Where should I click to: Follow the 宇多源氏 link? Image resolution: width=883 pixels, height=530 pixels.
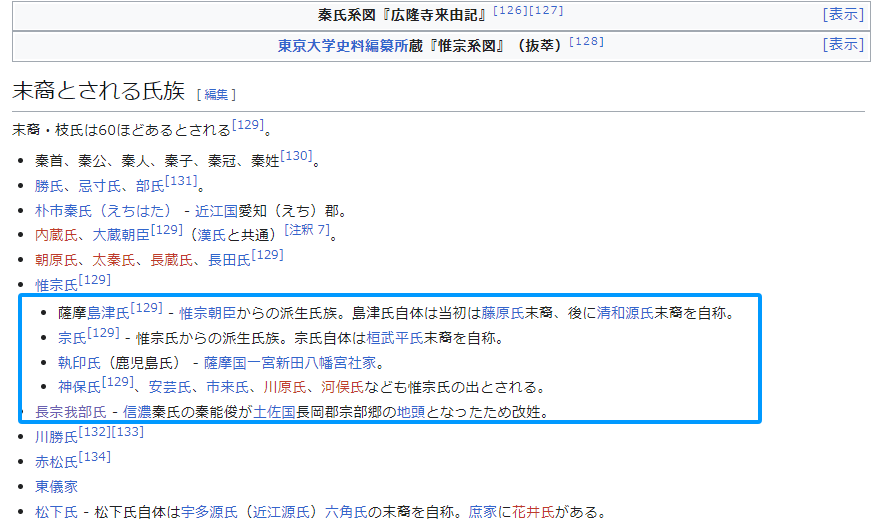[x=209, y=512]
